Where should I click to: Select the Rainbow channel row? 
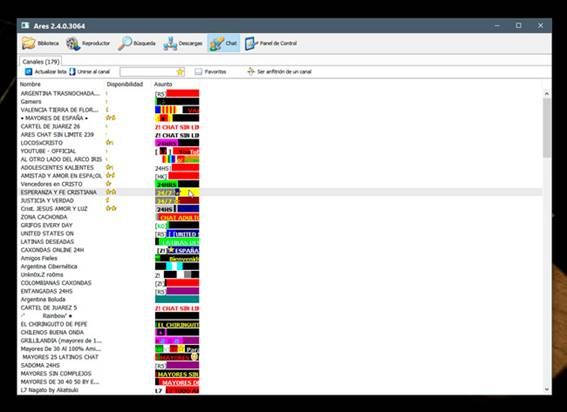[46, 316]
